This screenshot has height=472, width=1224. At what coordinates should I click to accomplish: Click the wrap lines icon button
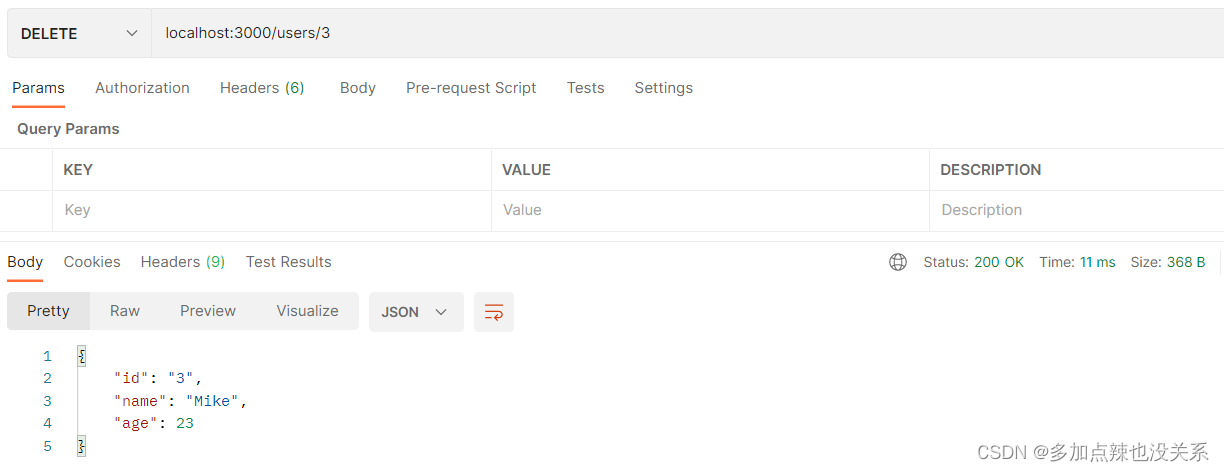(x=494, y=312)
